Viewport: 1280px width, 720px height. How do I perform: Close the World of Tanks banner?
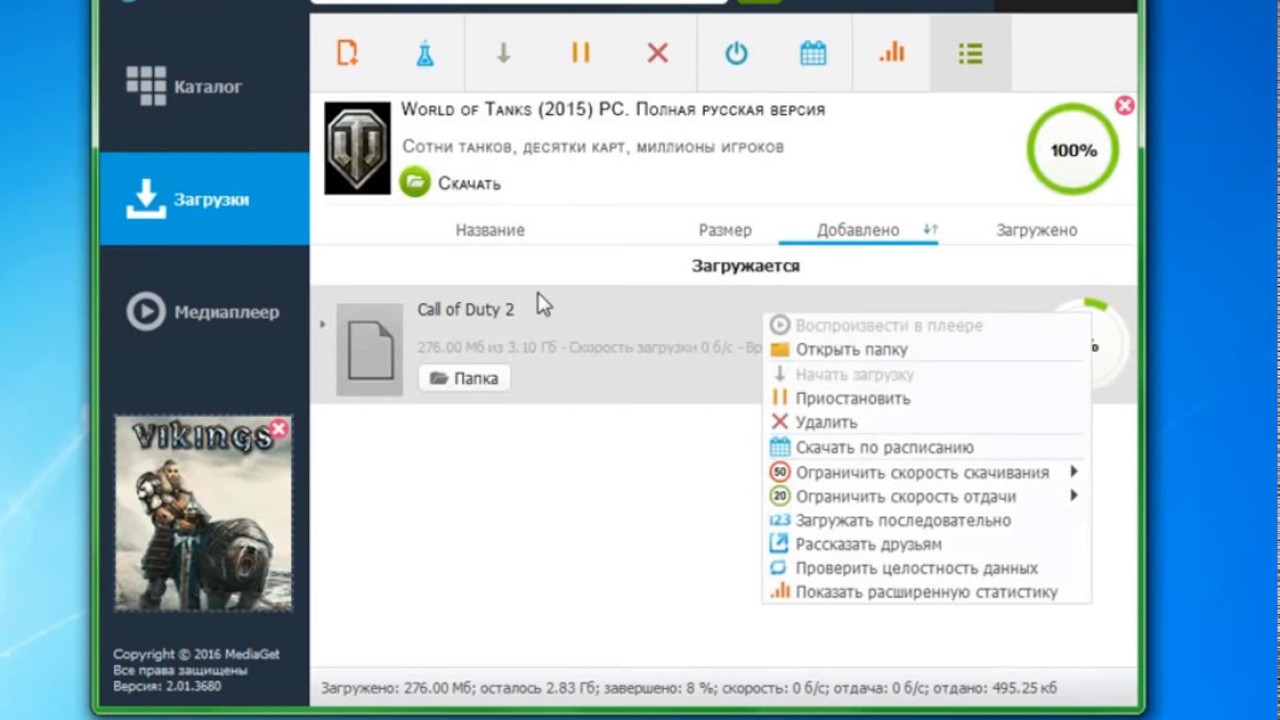[x=1124, y=105]
